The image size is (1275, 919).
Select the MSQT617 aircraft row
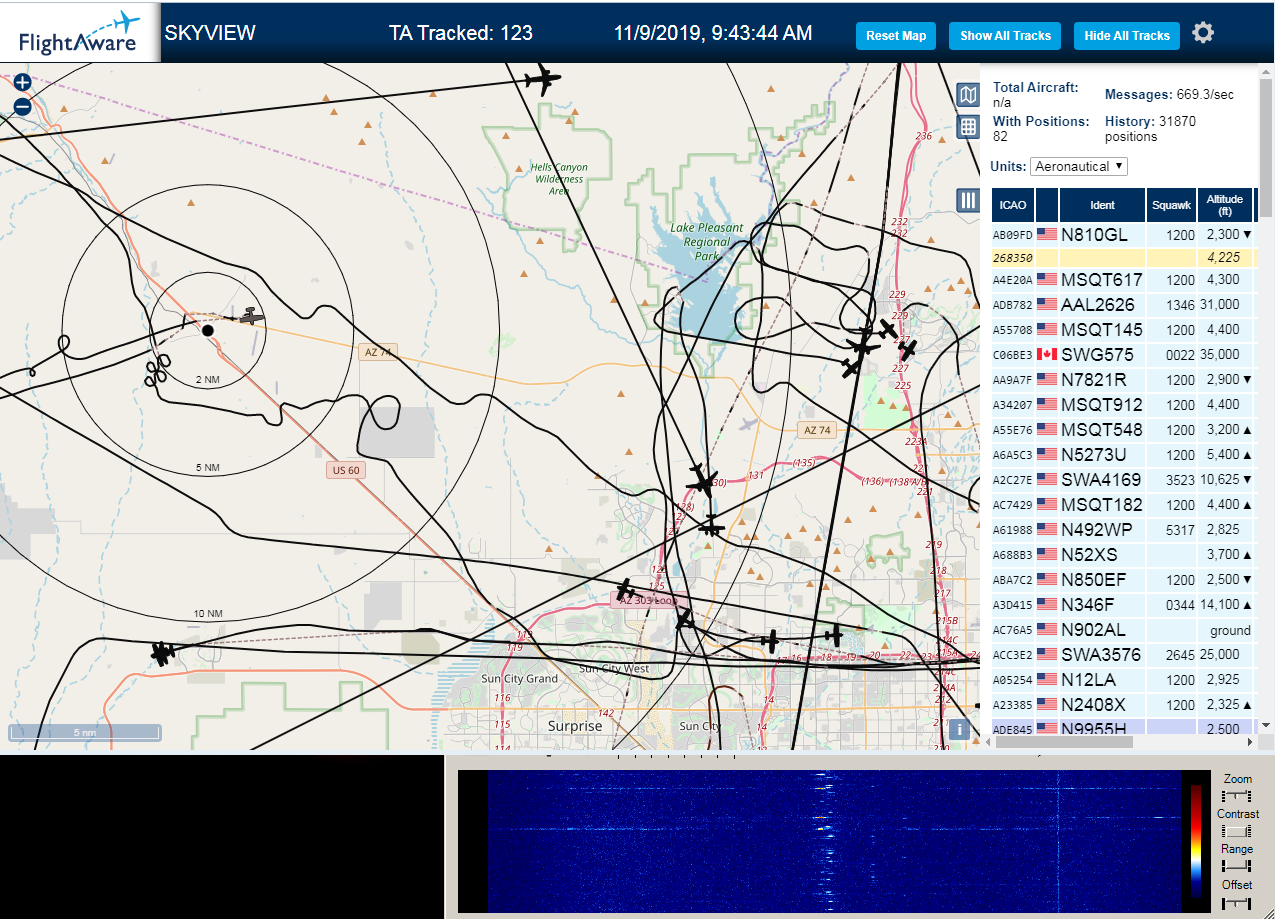(1123, 280)
